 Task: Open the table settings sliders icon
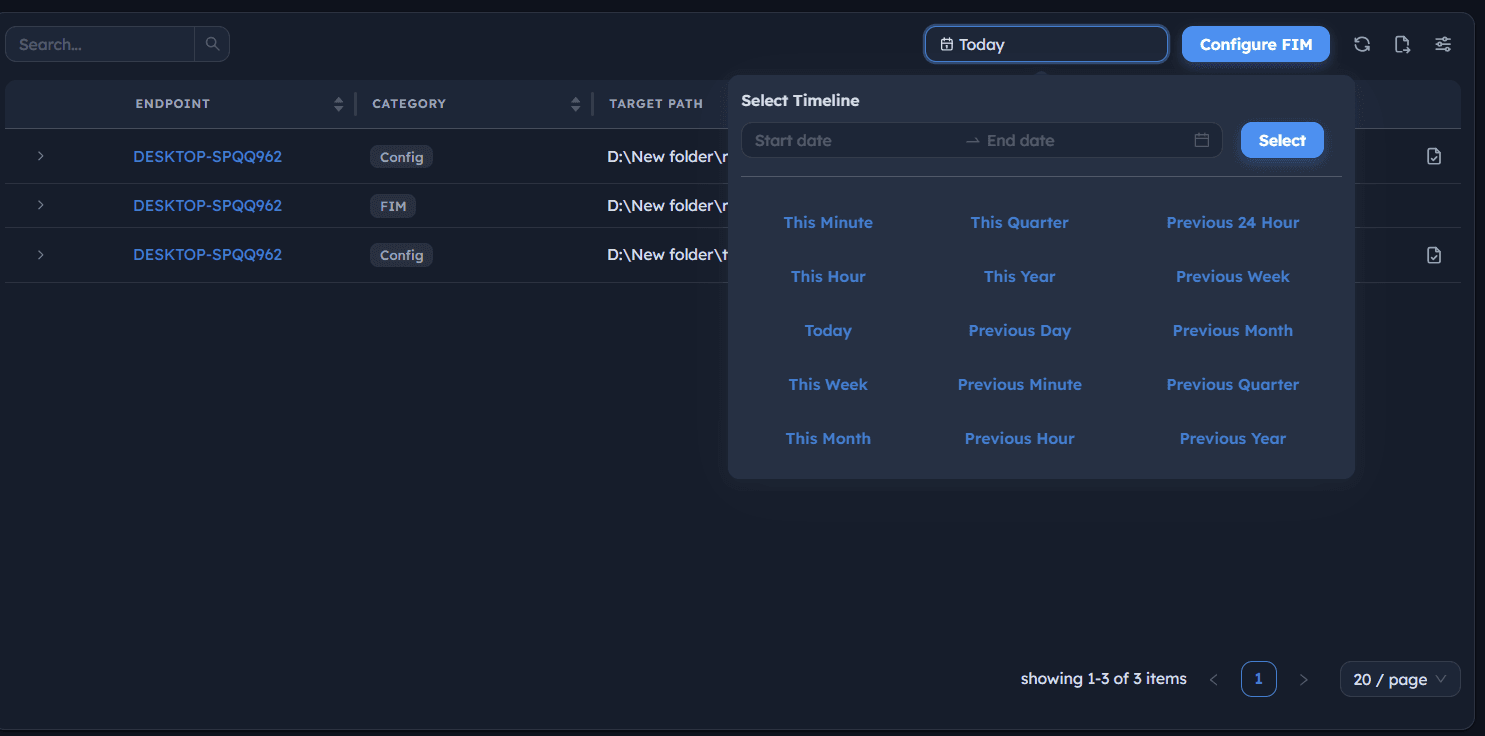tap(1443, 44)
